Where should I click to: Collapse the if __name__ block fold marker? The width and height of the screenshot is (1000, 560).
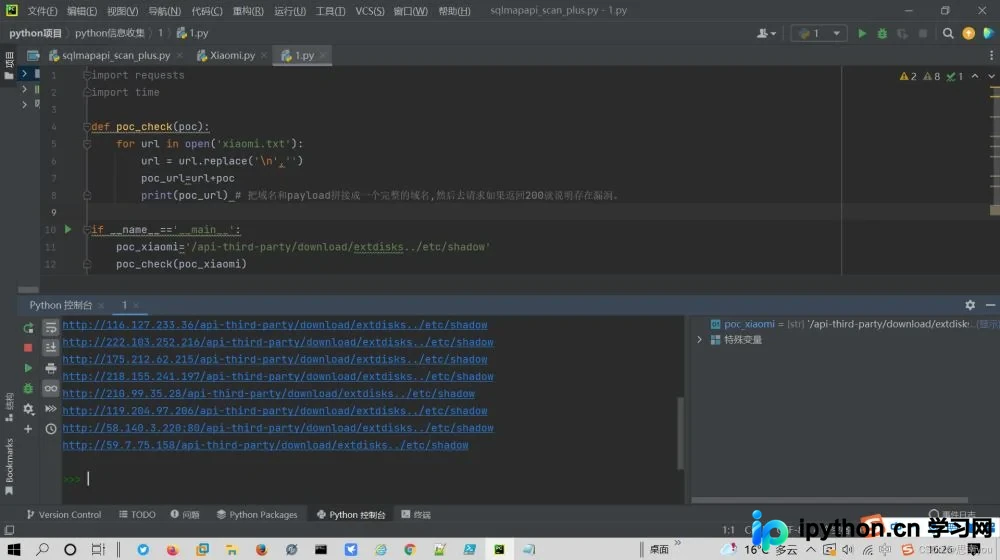coord(87,230)
